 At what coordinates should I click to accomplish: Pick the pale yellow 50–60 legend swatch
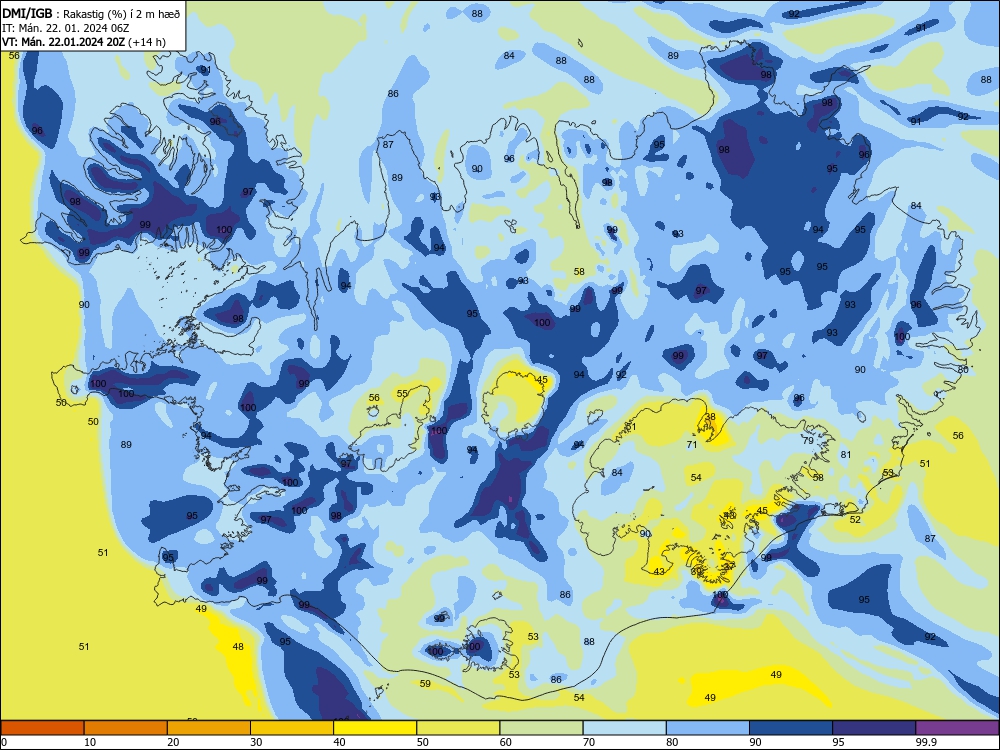pos(459,728)
